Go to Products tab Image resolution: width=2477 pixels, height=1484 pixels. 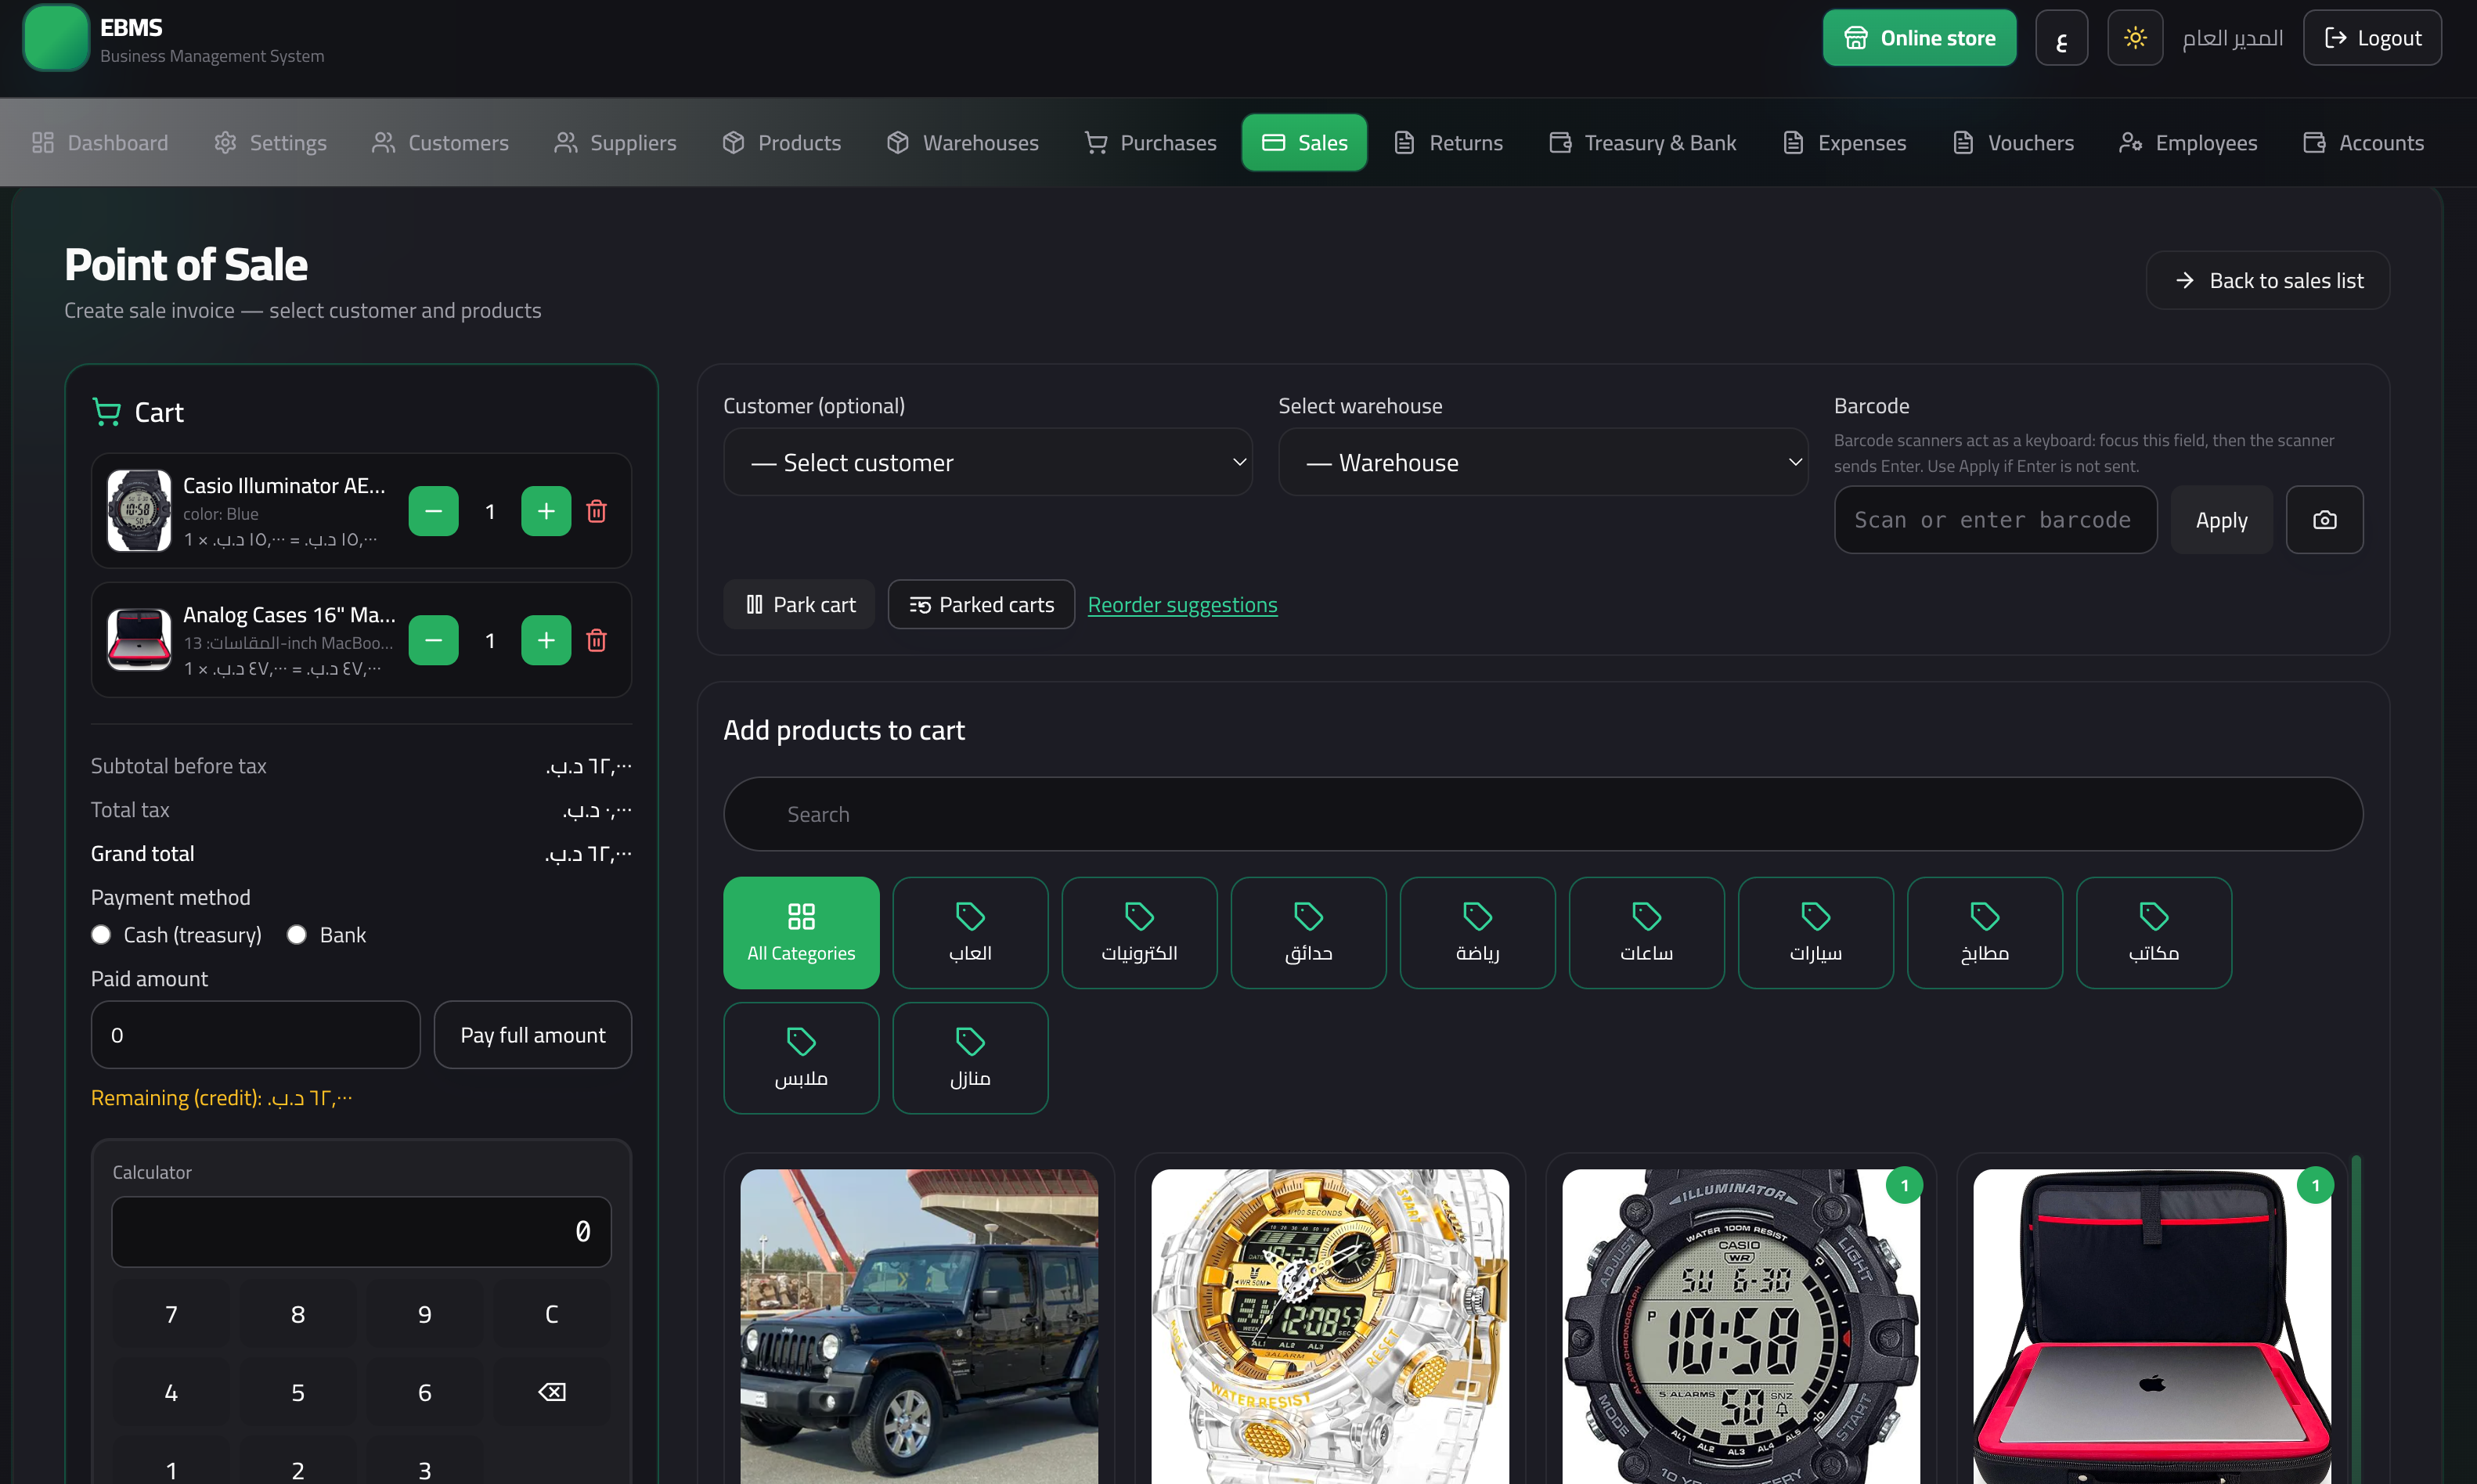click(x=782, y=143)
